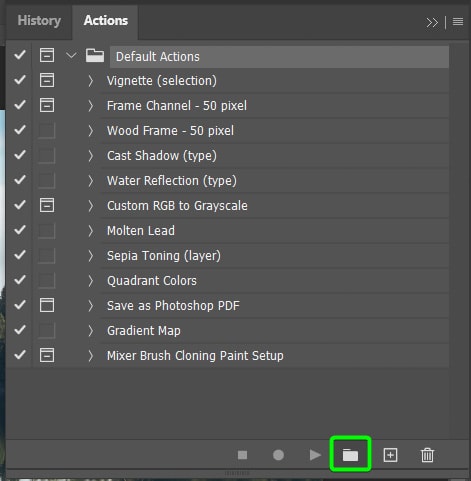
Task: Play the selected action
Action: [315, 455]
